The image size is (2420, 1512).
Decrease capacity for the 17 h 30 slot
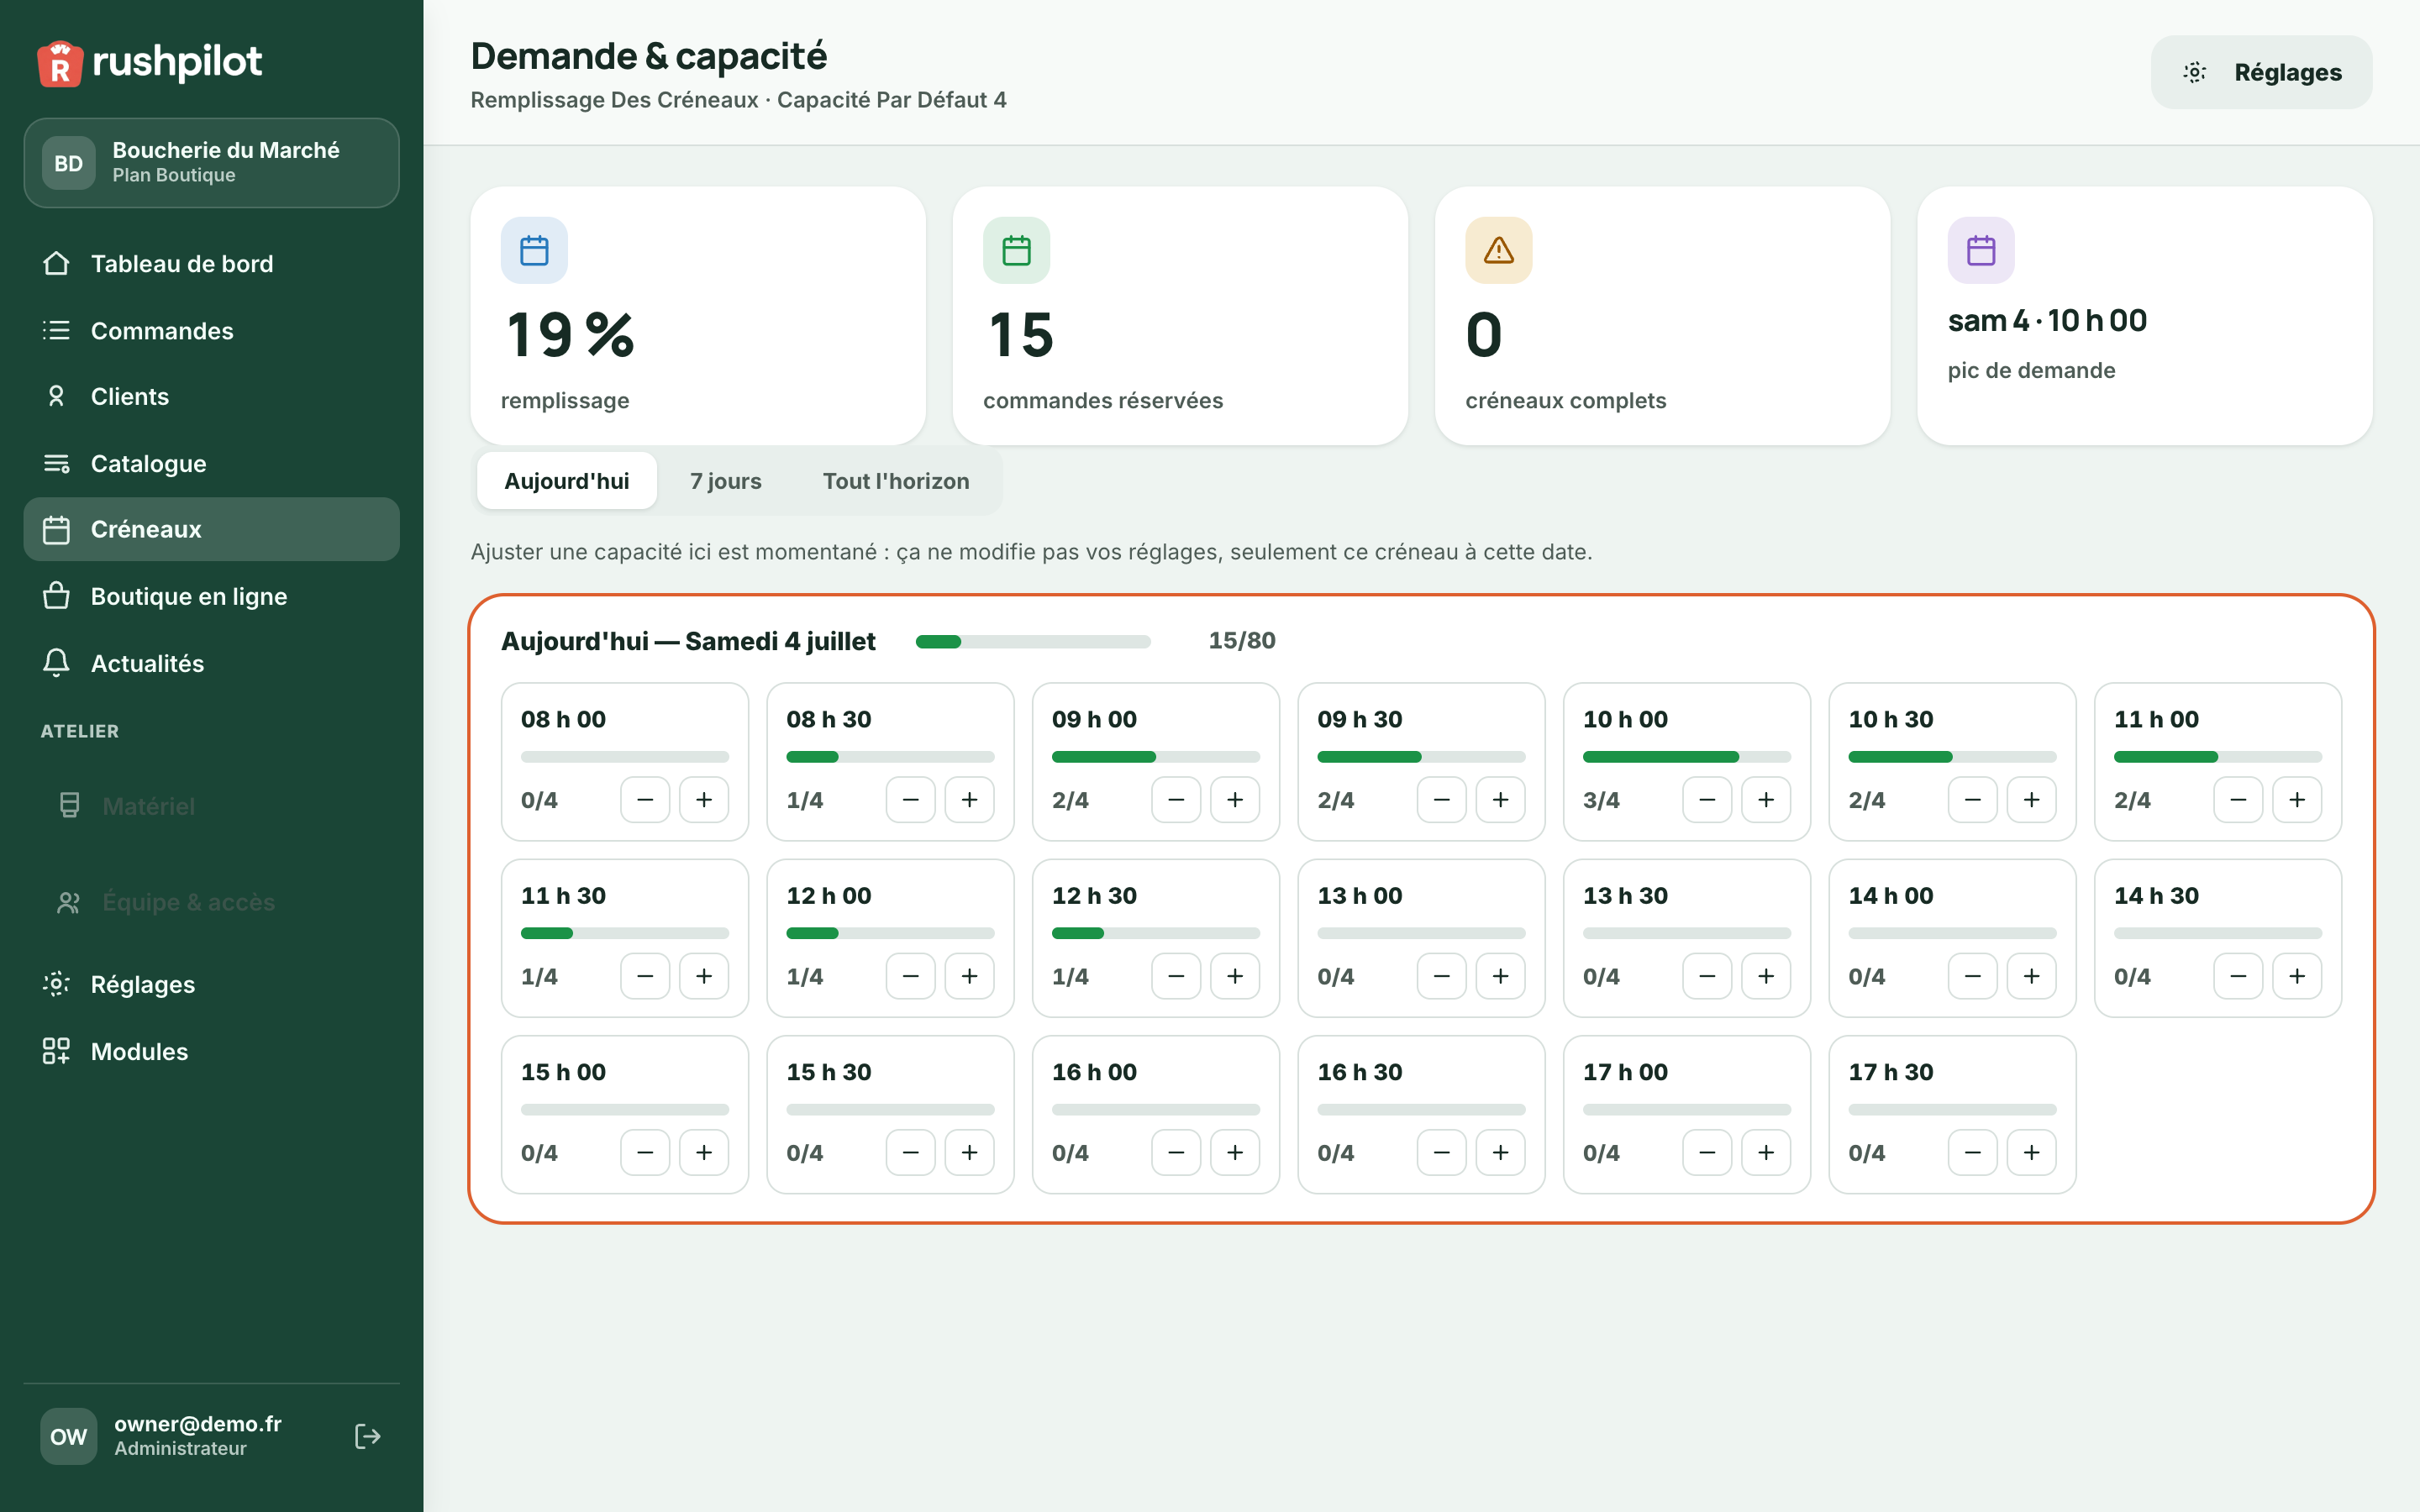pos(1972,1153)
